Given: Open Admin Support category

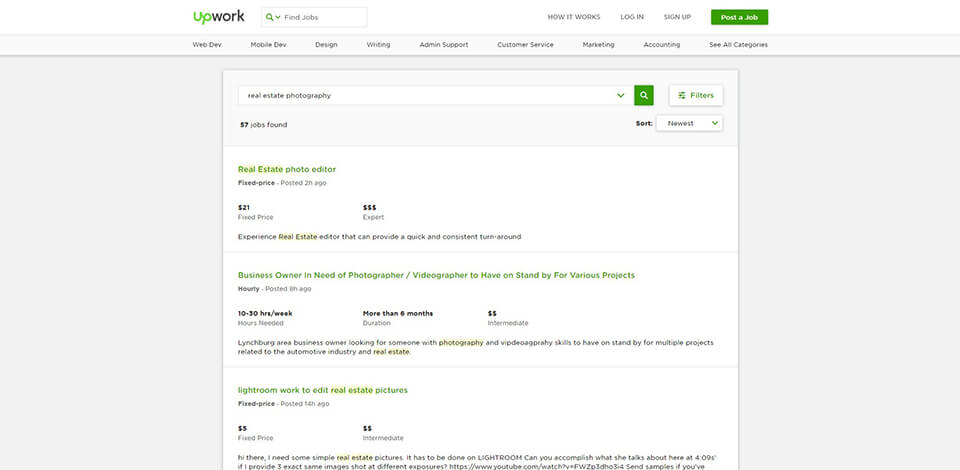Looking at the screenshot, I should coord(444,45).
